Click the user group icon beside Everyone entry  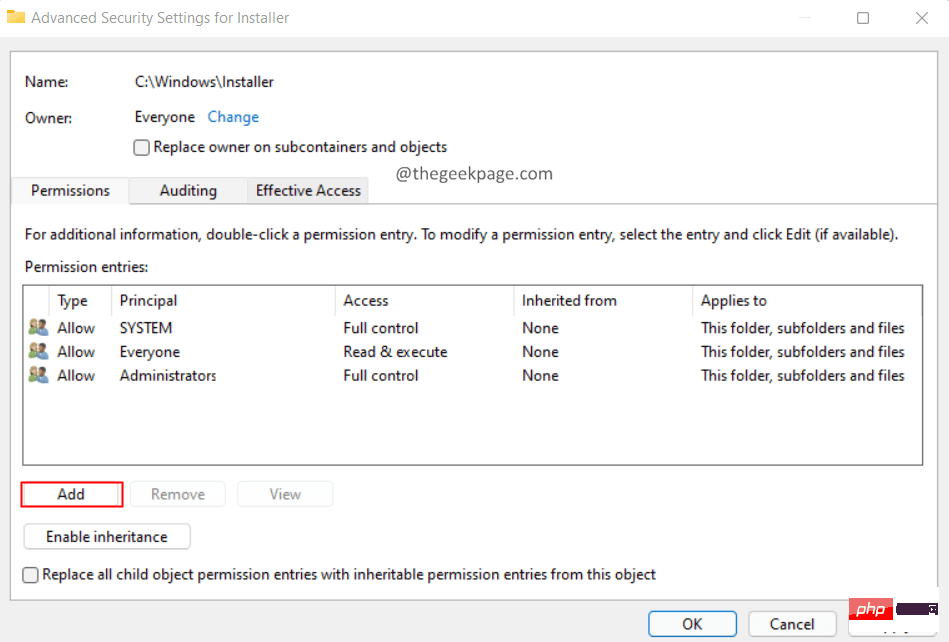point(38,352)
